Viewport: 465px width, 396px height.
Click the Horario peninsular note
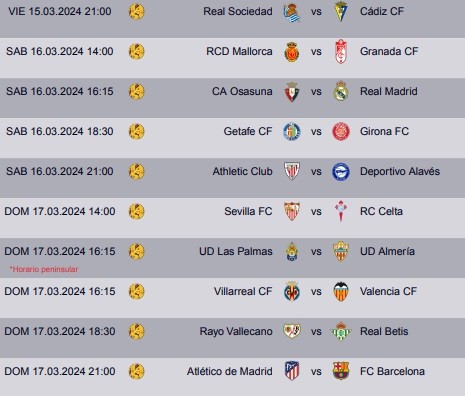pyautogui.click(x=44, y=269)
